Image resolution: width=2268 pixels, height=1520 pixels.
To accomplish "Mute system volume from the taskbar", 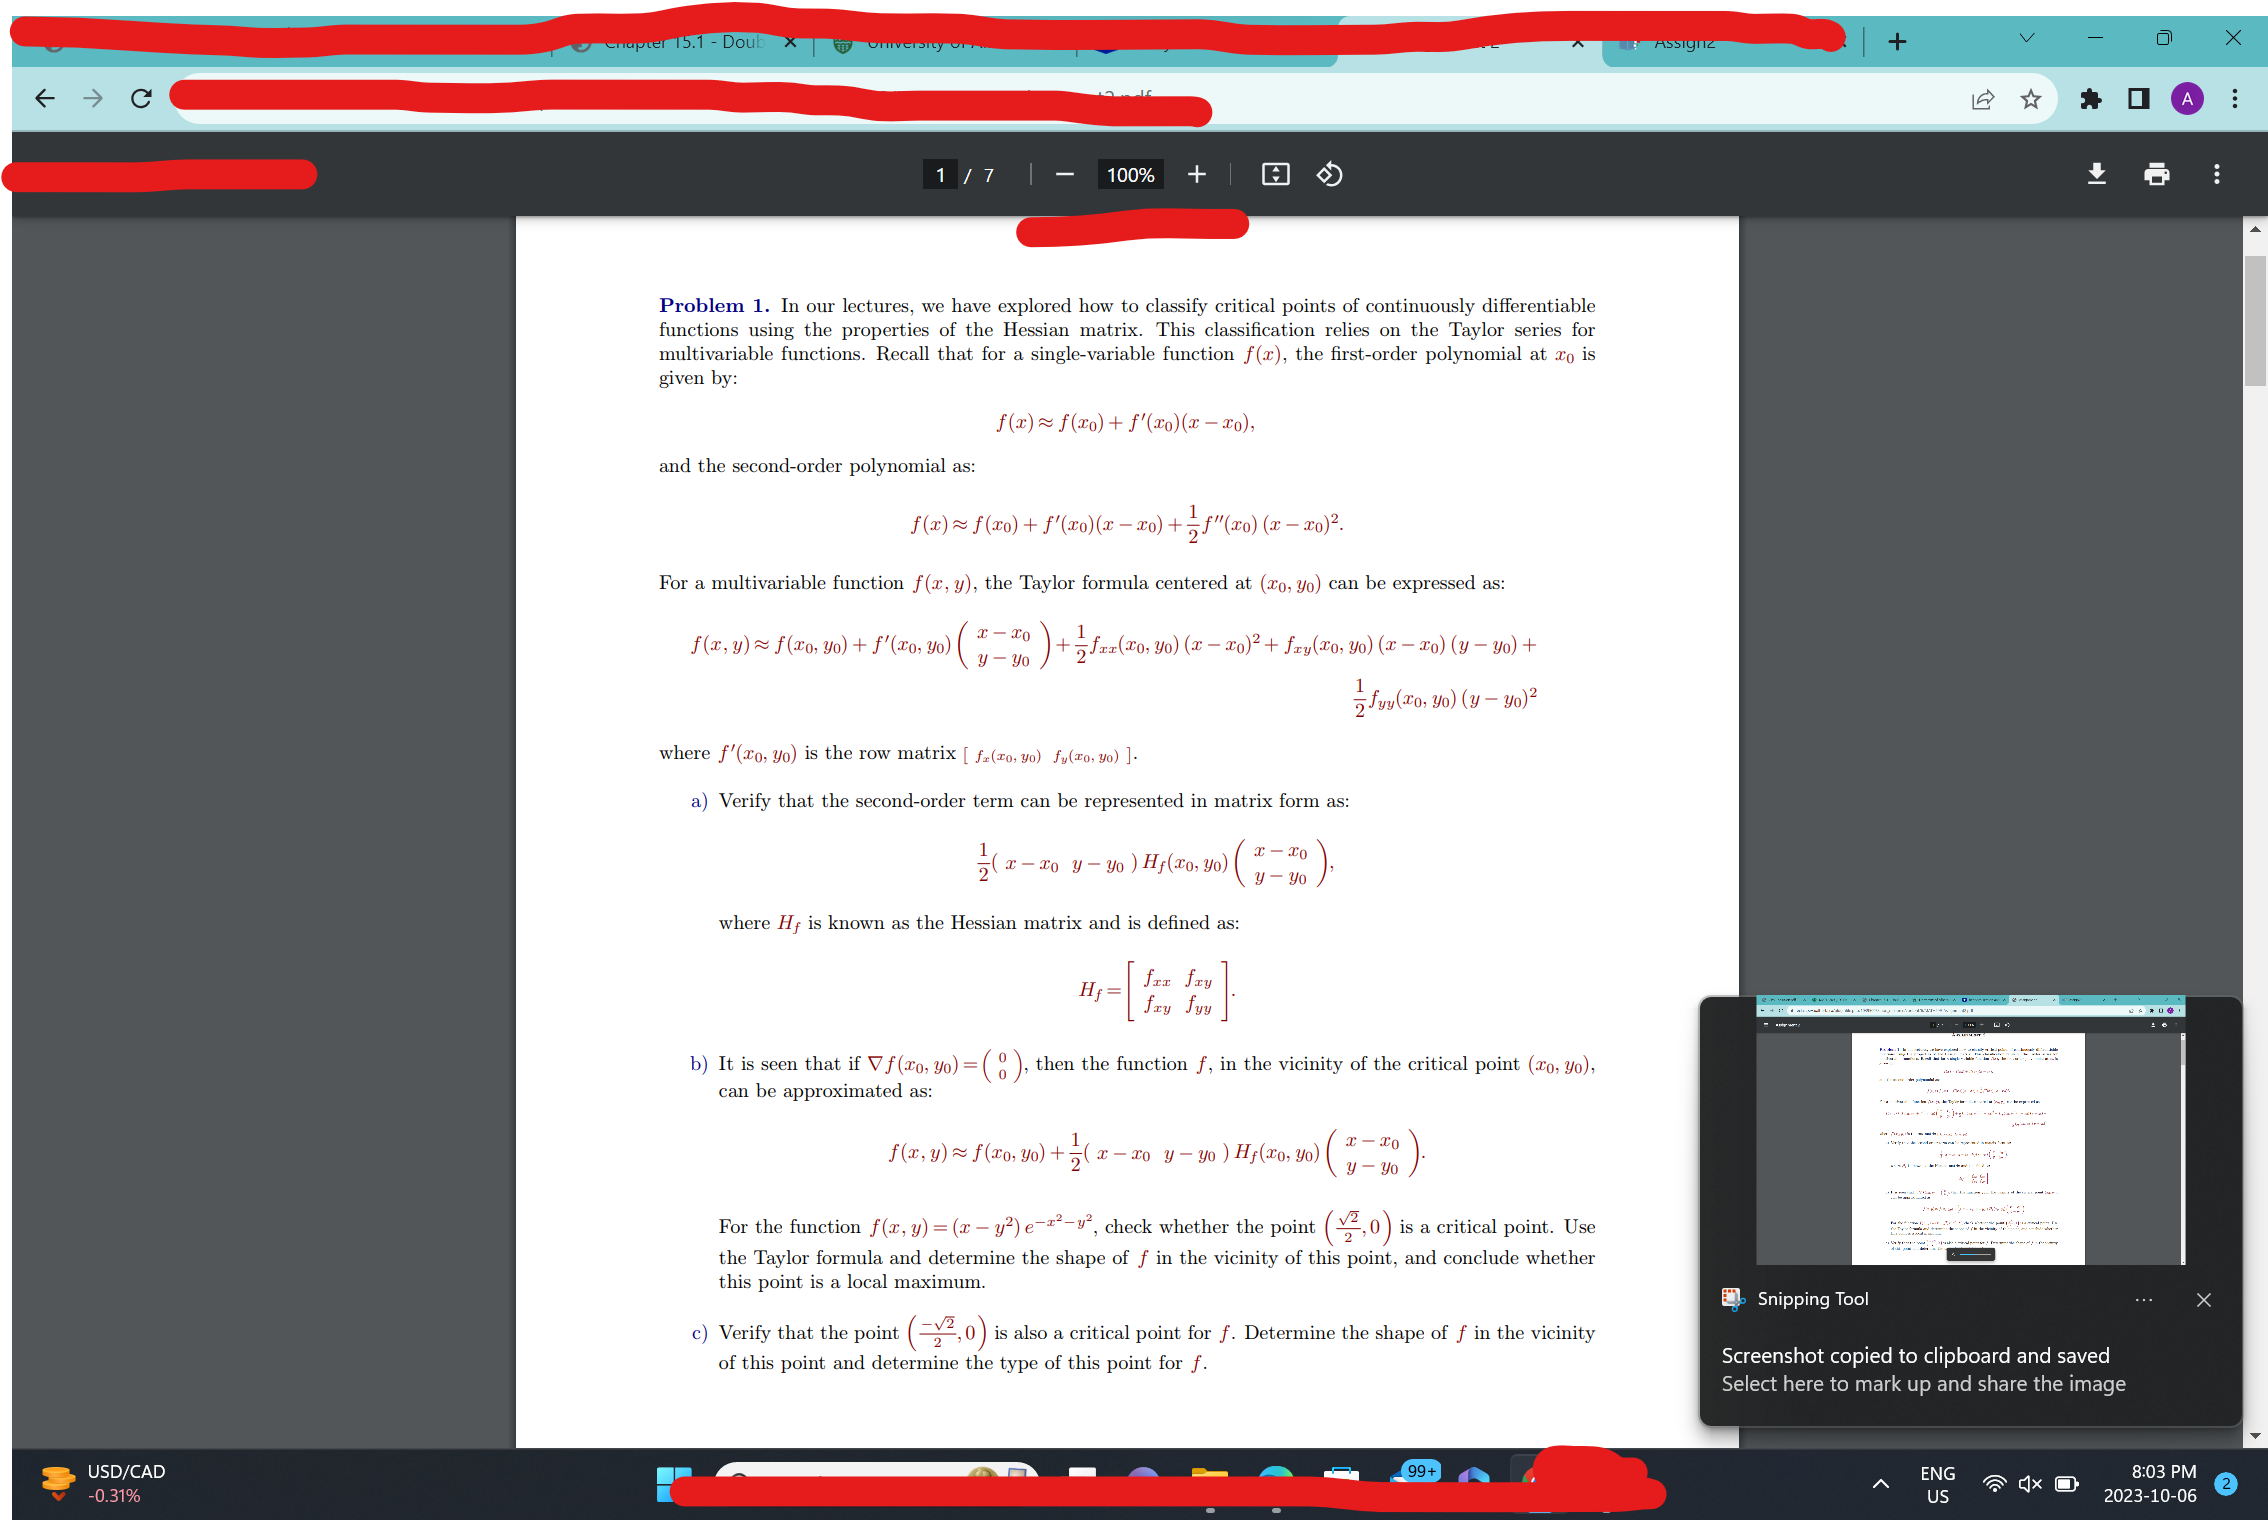I will click(x=2029, y=1483).
